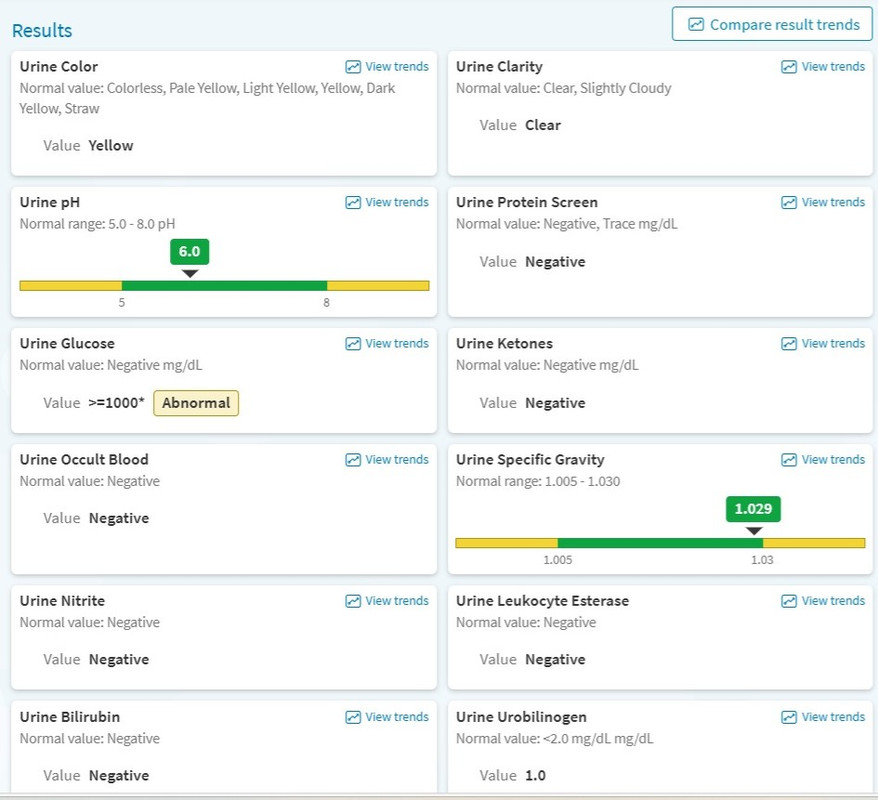The height and width of the screenshot is (800, 878).
Task: Click Normal value: <2.0 mg/dL text
Action: 554,739
